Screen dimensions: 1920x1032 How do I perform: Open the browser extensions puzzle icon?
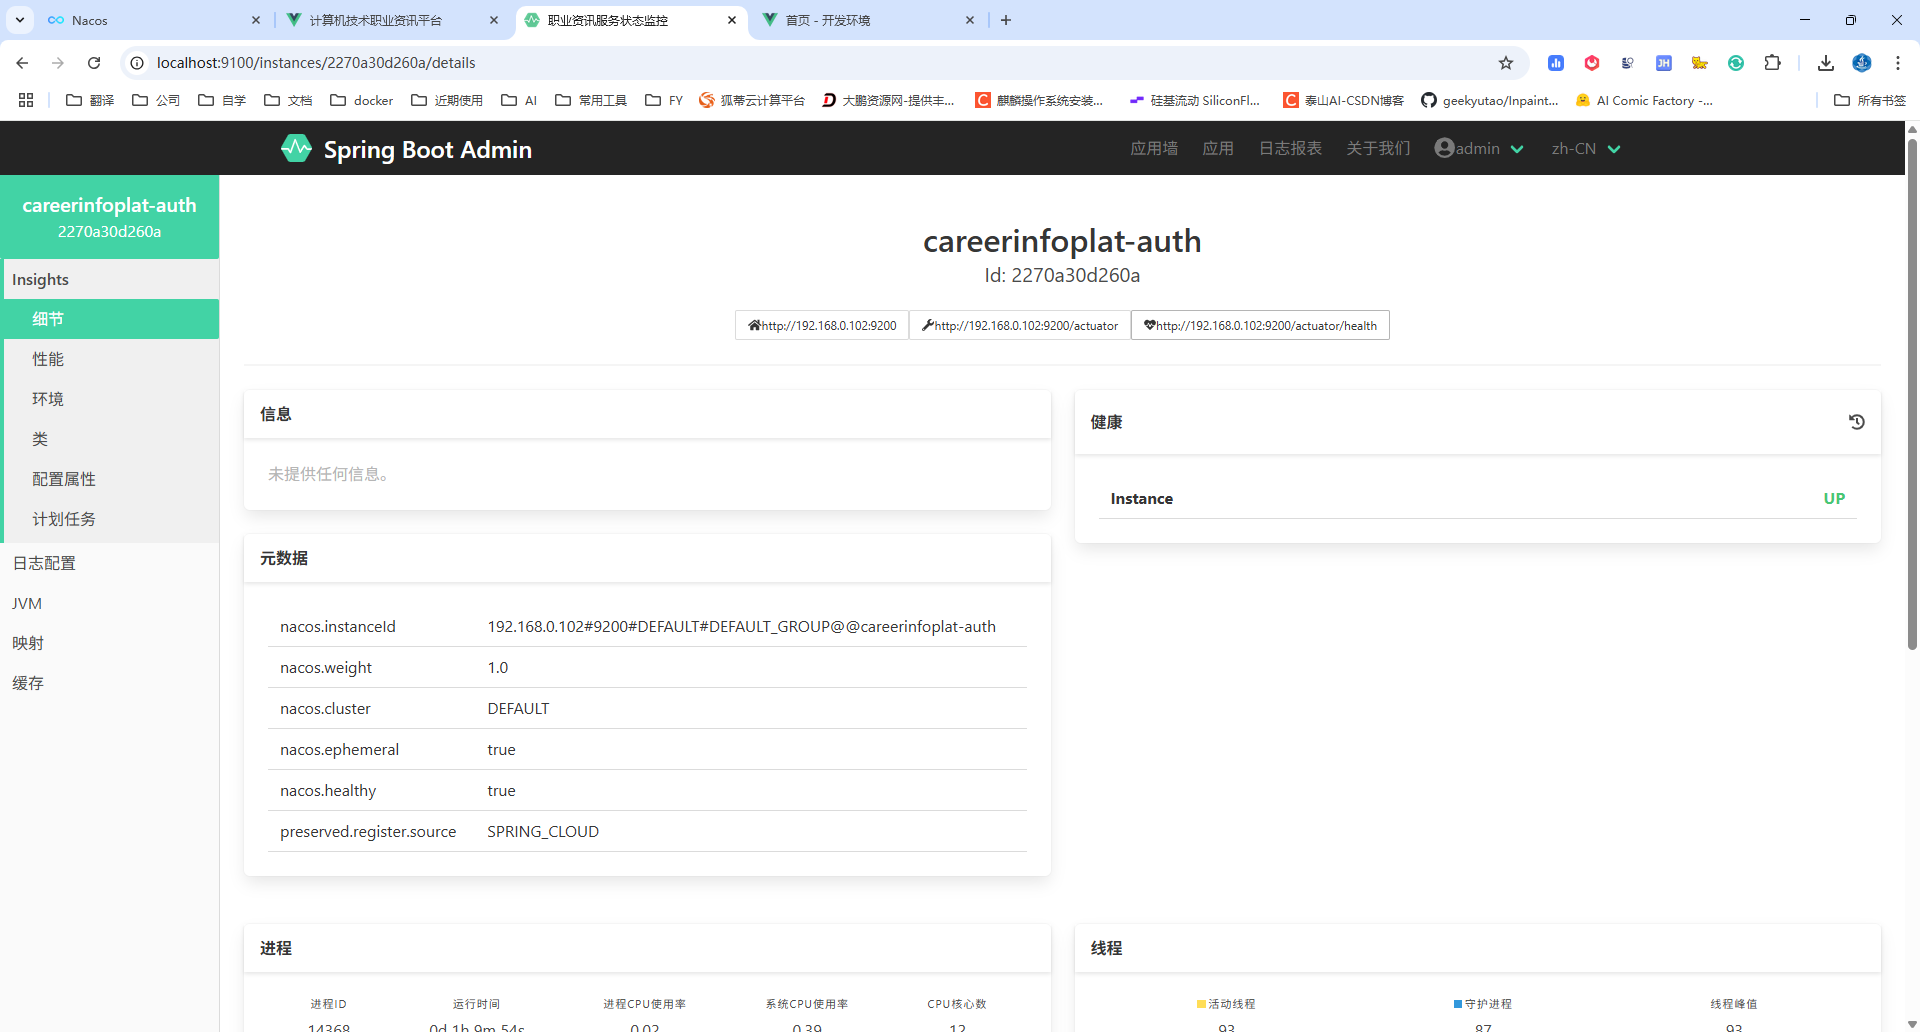(1772, 63)
